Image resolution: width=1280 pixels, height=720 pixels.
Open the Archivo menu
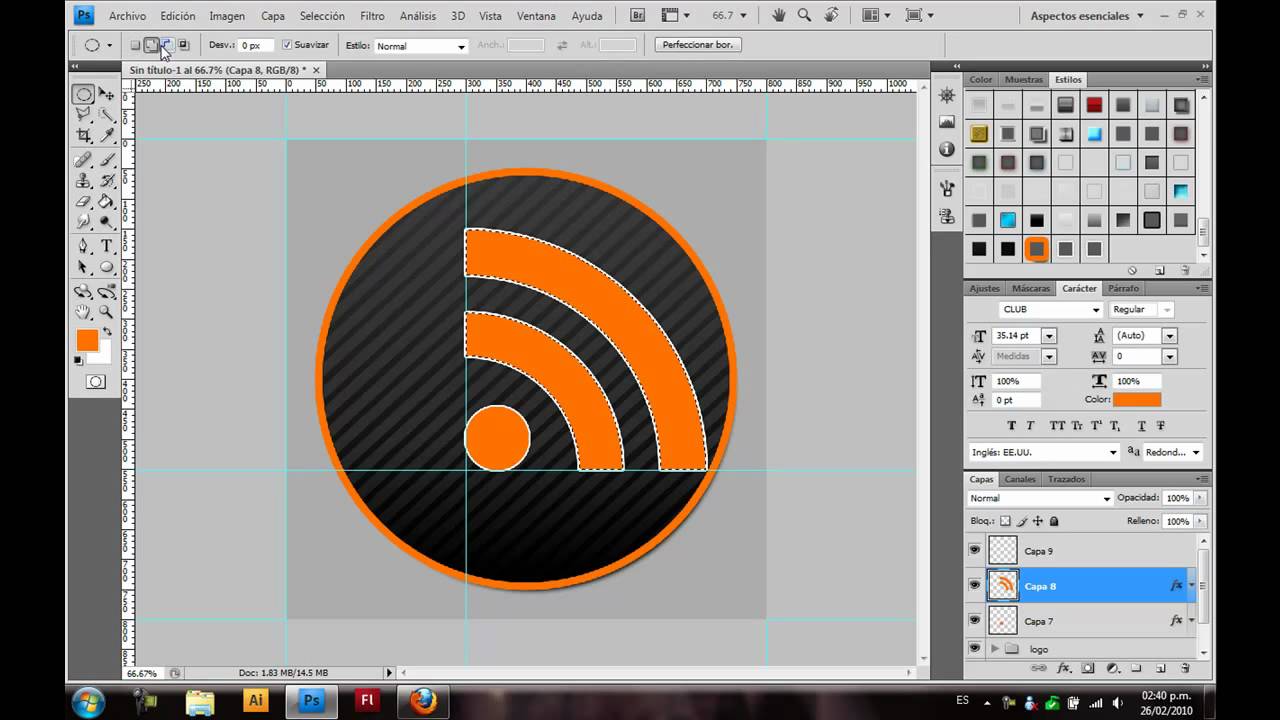(x=127, y=16)
